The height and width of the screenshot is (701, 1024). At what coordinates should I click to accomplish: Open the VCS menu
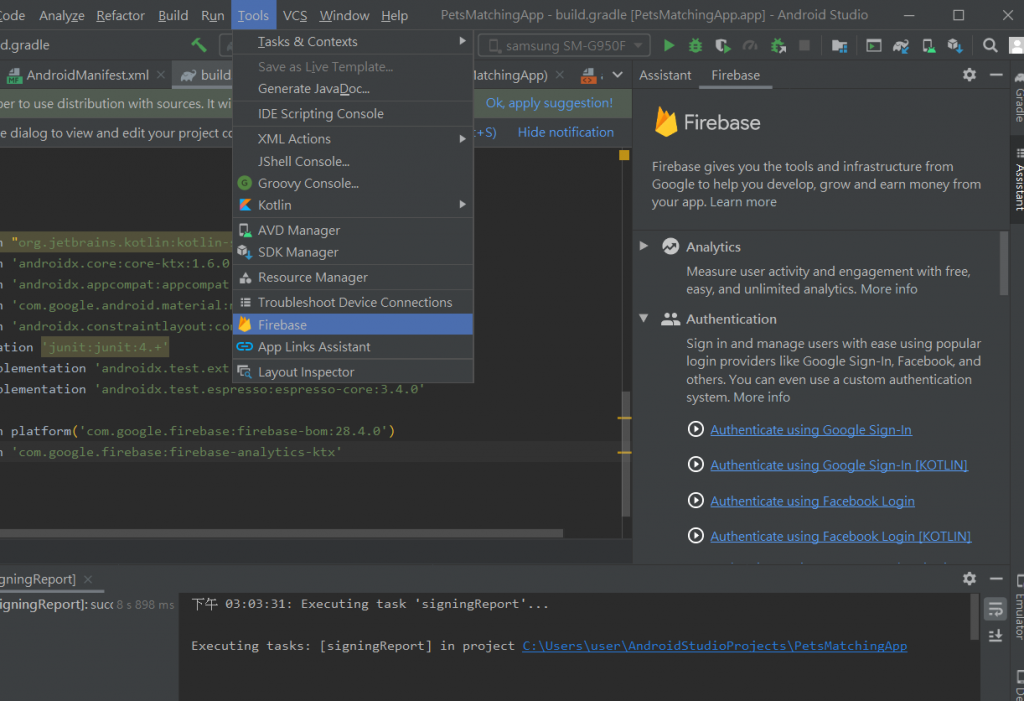(295, 15)
